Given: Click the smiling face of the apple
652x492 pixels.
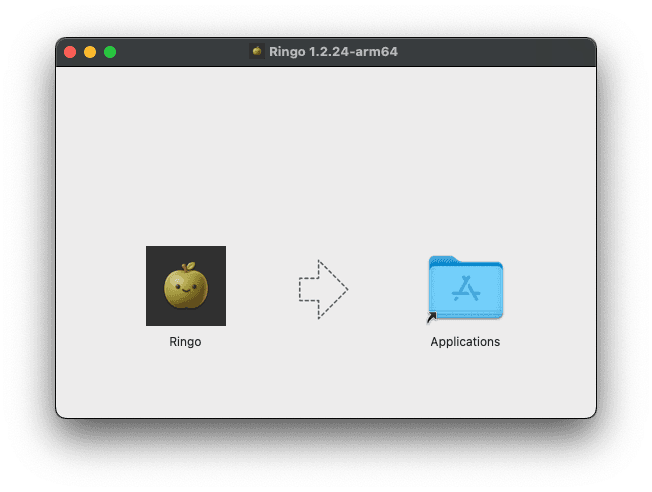Looking at the screenshot, I should point(186,287).
